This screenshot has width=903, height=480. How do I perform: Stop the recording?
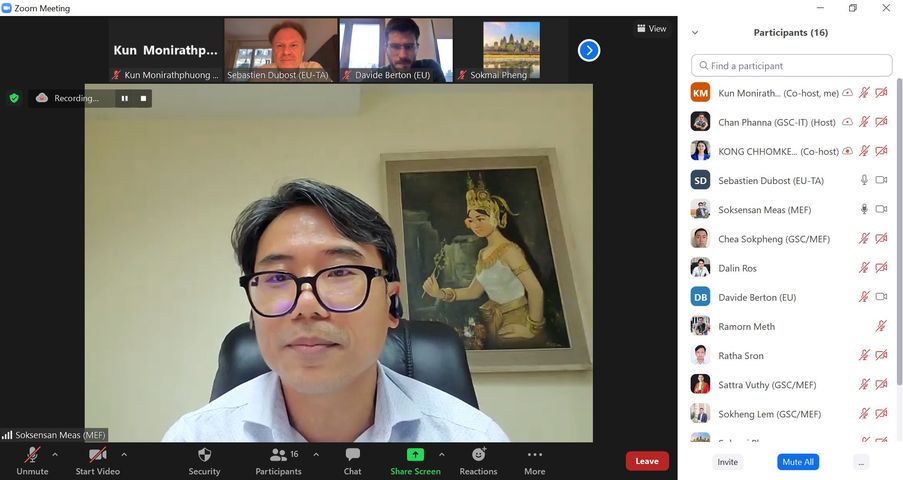click(x=143, y=98)
